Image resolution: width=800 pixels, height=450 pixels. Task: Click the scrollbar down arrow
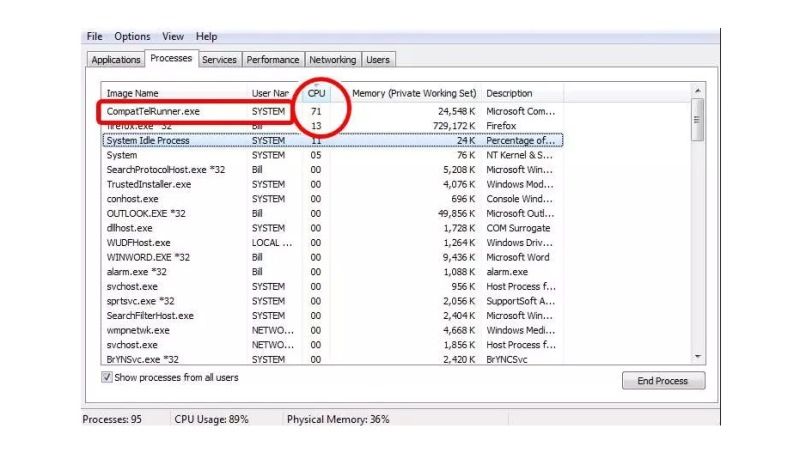tap(697, 357)
